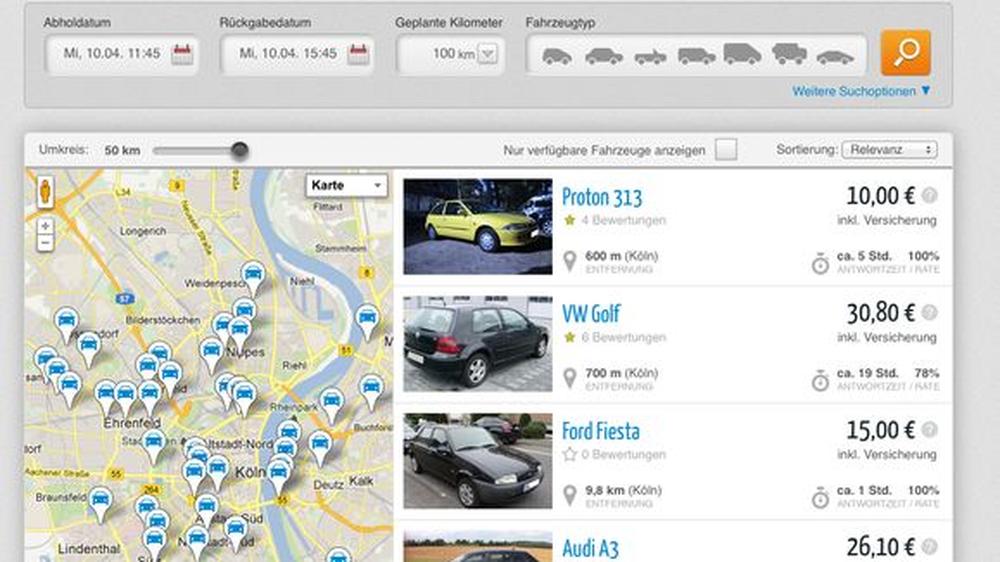Click help icon beside the 10,00 € price
Screen dimensions: 1000x562
[929, 196]
